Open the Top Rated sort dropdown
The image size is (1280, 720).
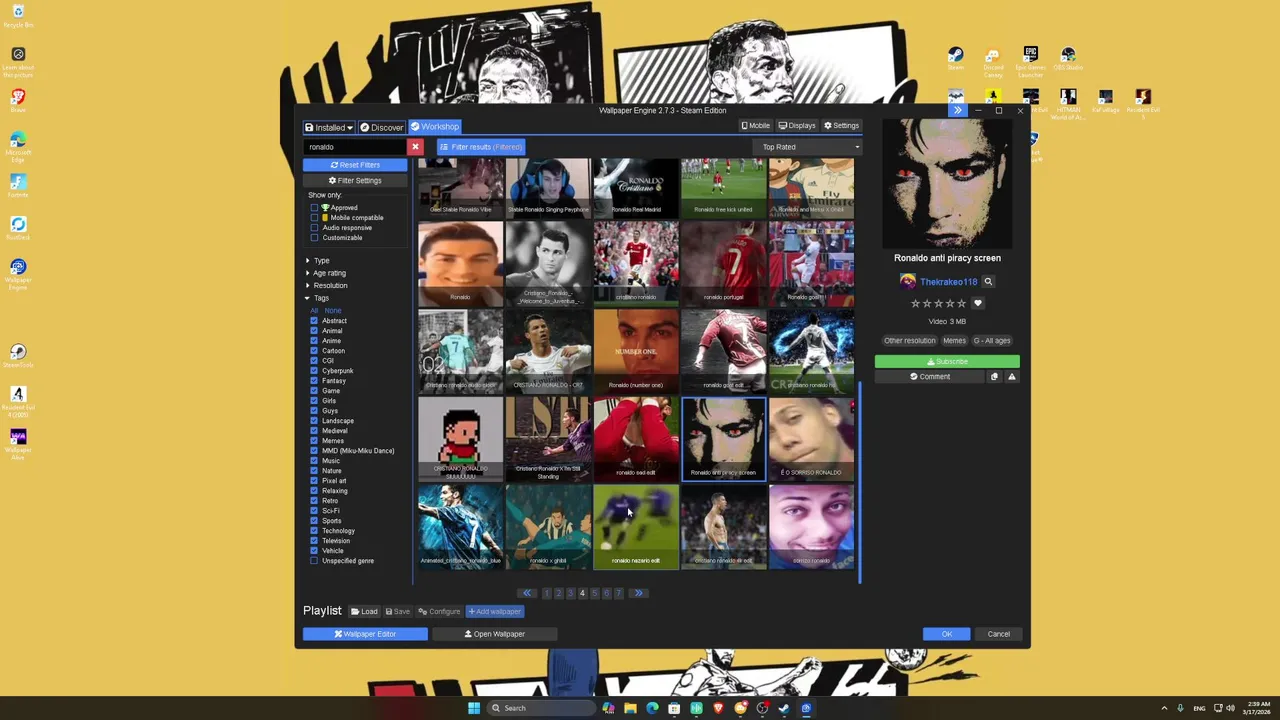coord(807,147)
